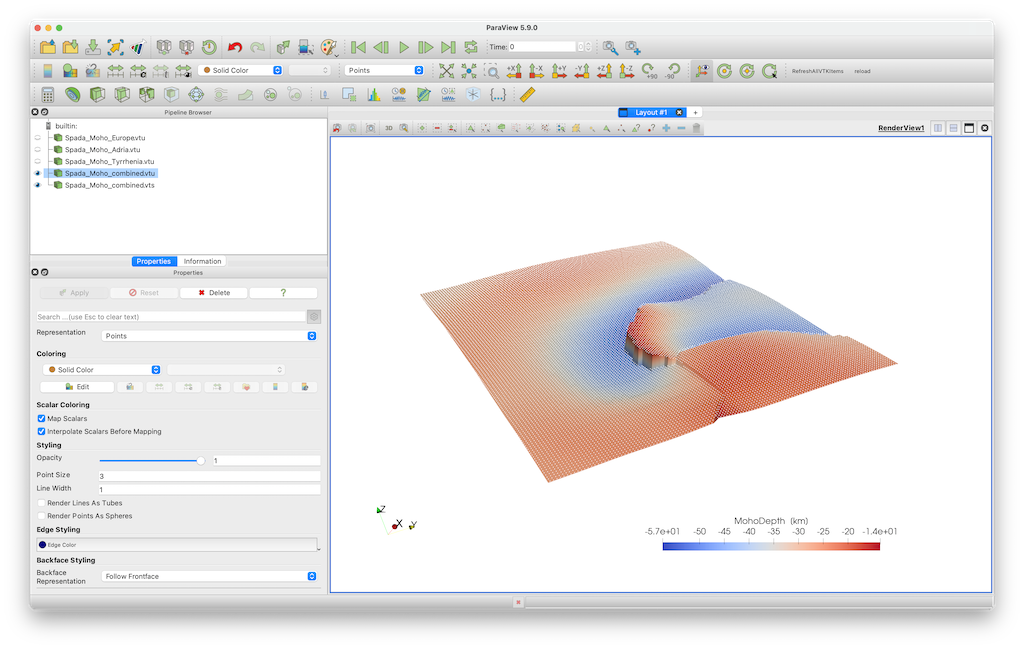The width and height of the screenshot is (1024, 649).
Task: Click the Undo arrow in the toolbar
Action: pyautogui.click(x=235, y=47)
